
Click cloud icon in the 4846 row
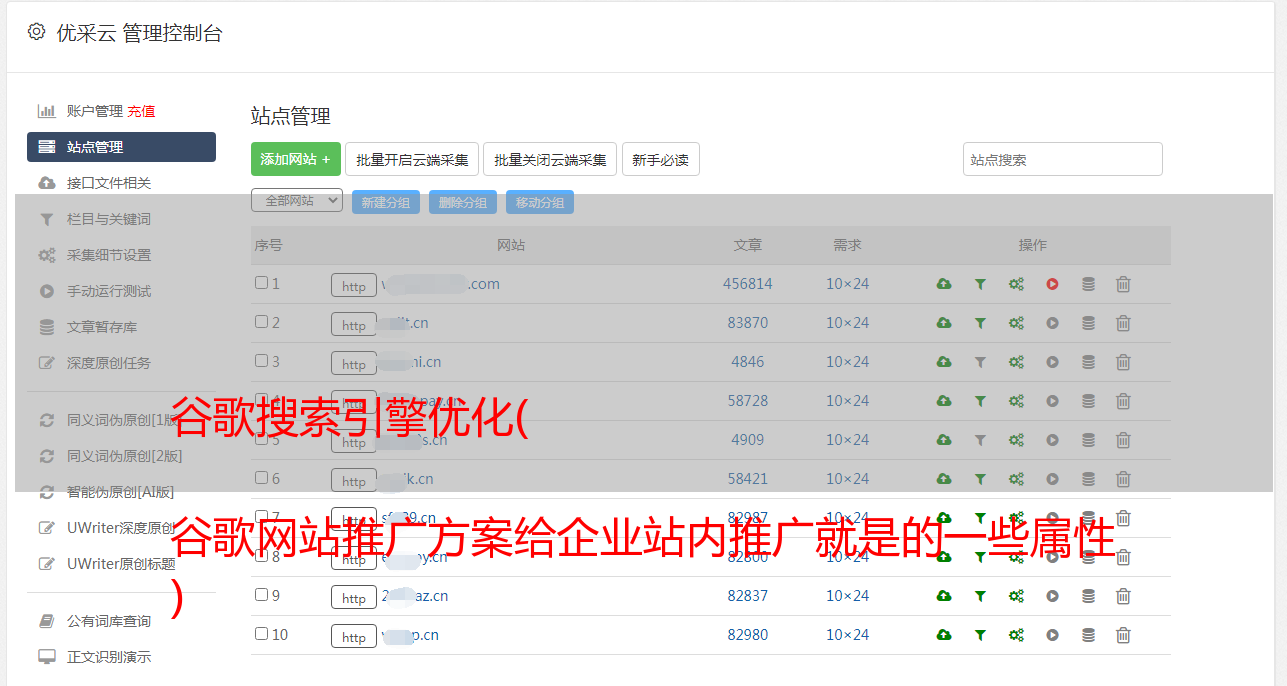point(944,362)
